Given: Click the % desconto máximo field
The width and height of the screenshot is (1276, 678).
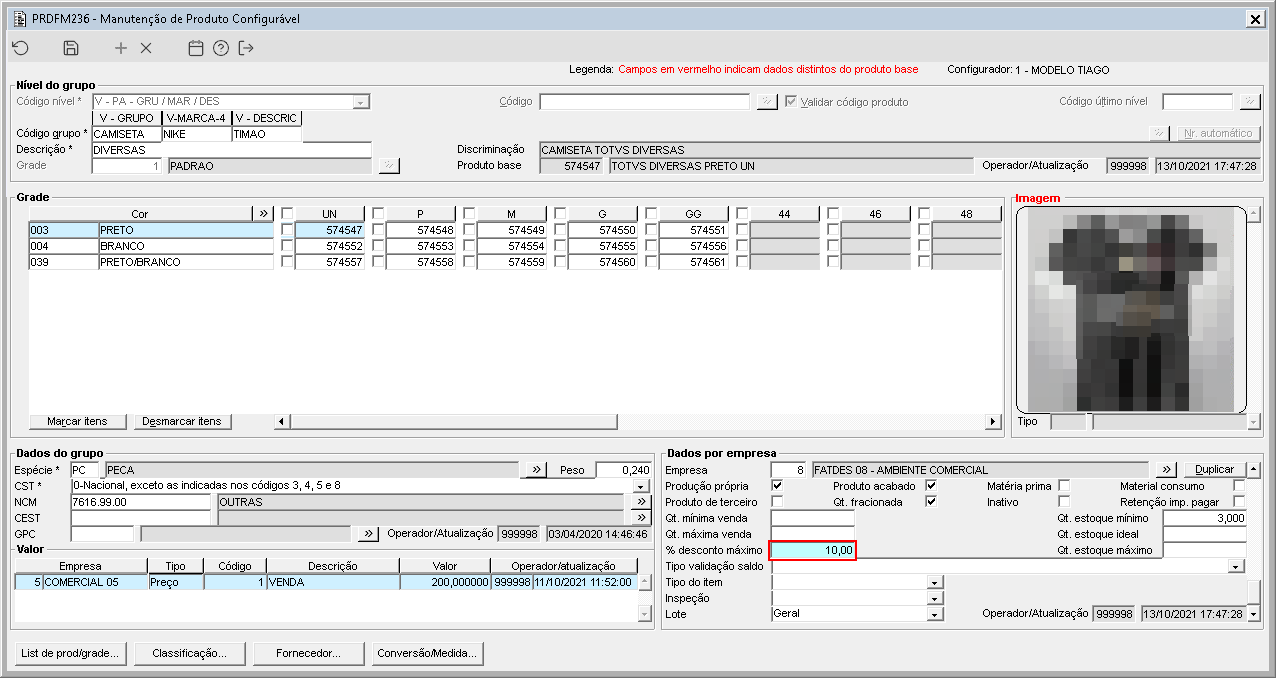Looking at the screenshot, I should tap(813, 550).
